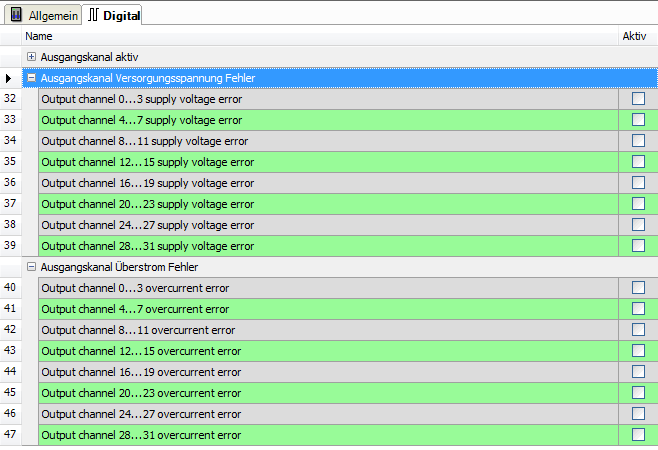Click row number 35 header
The width and height of the screenshot is (658, 450).
(x=10, y=162)
